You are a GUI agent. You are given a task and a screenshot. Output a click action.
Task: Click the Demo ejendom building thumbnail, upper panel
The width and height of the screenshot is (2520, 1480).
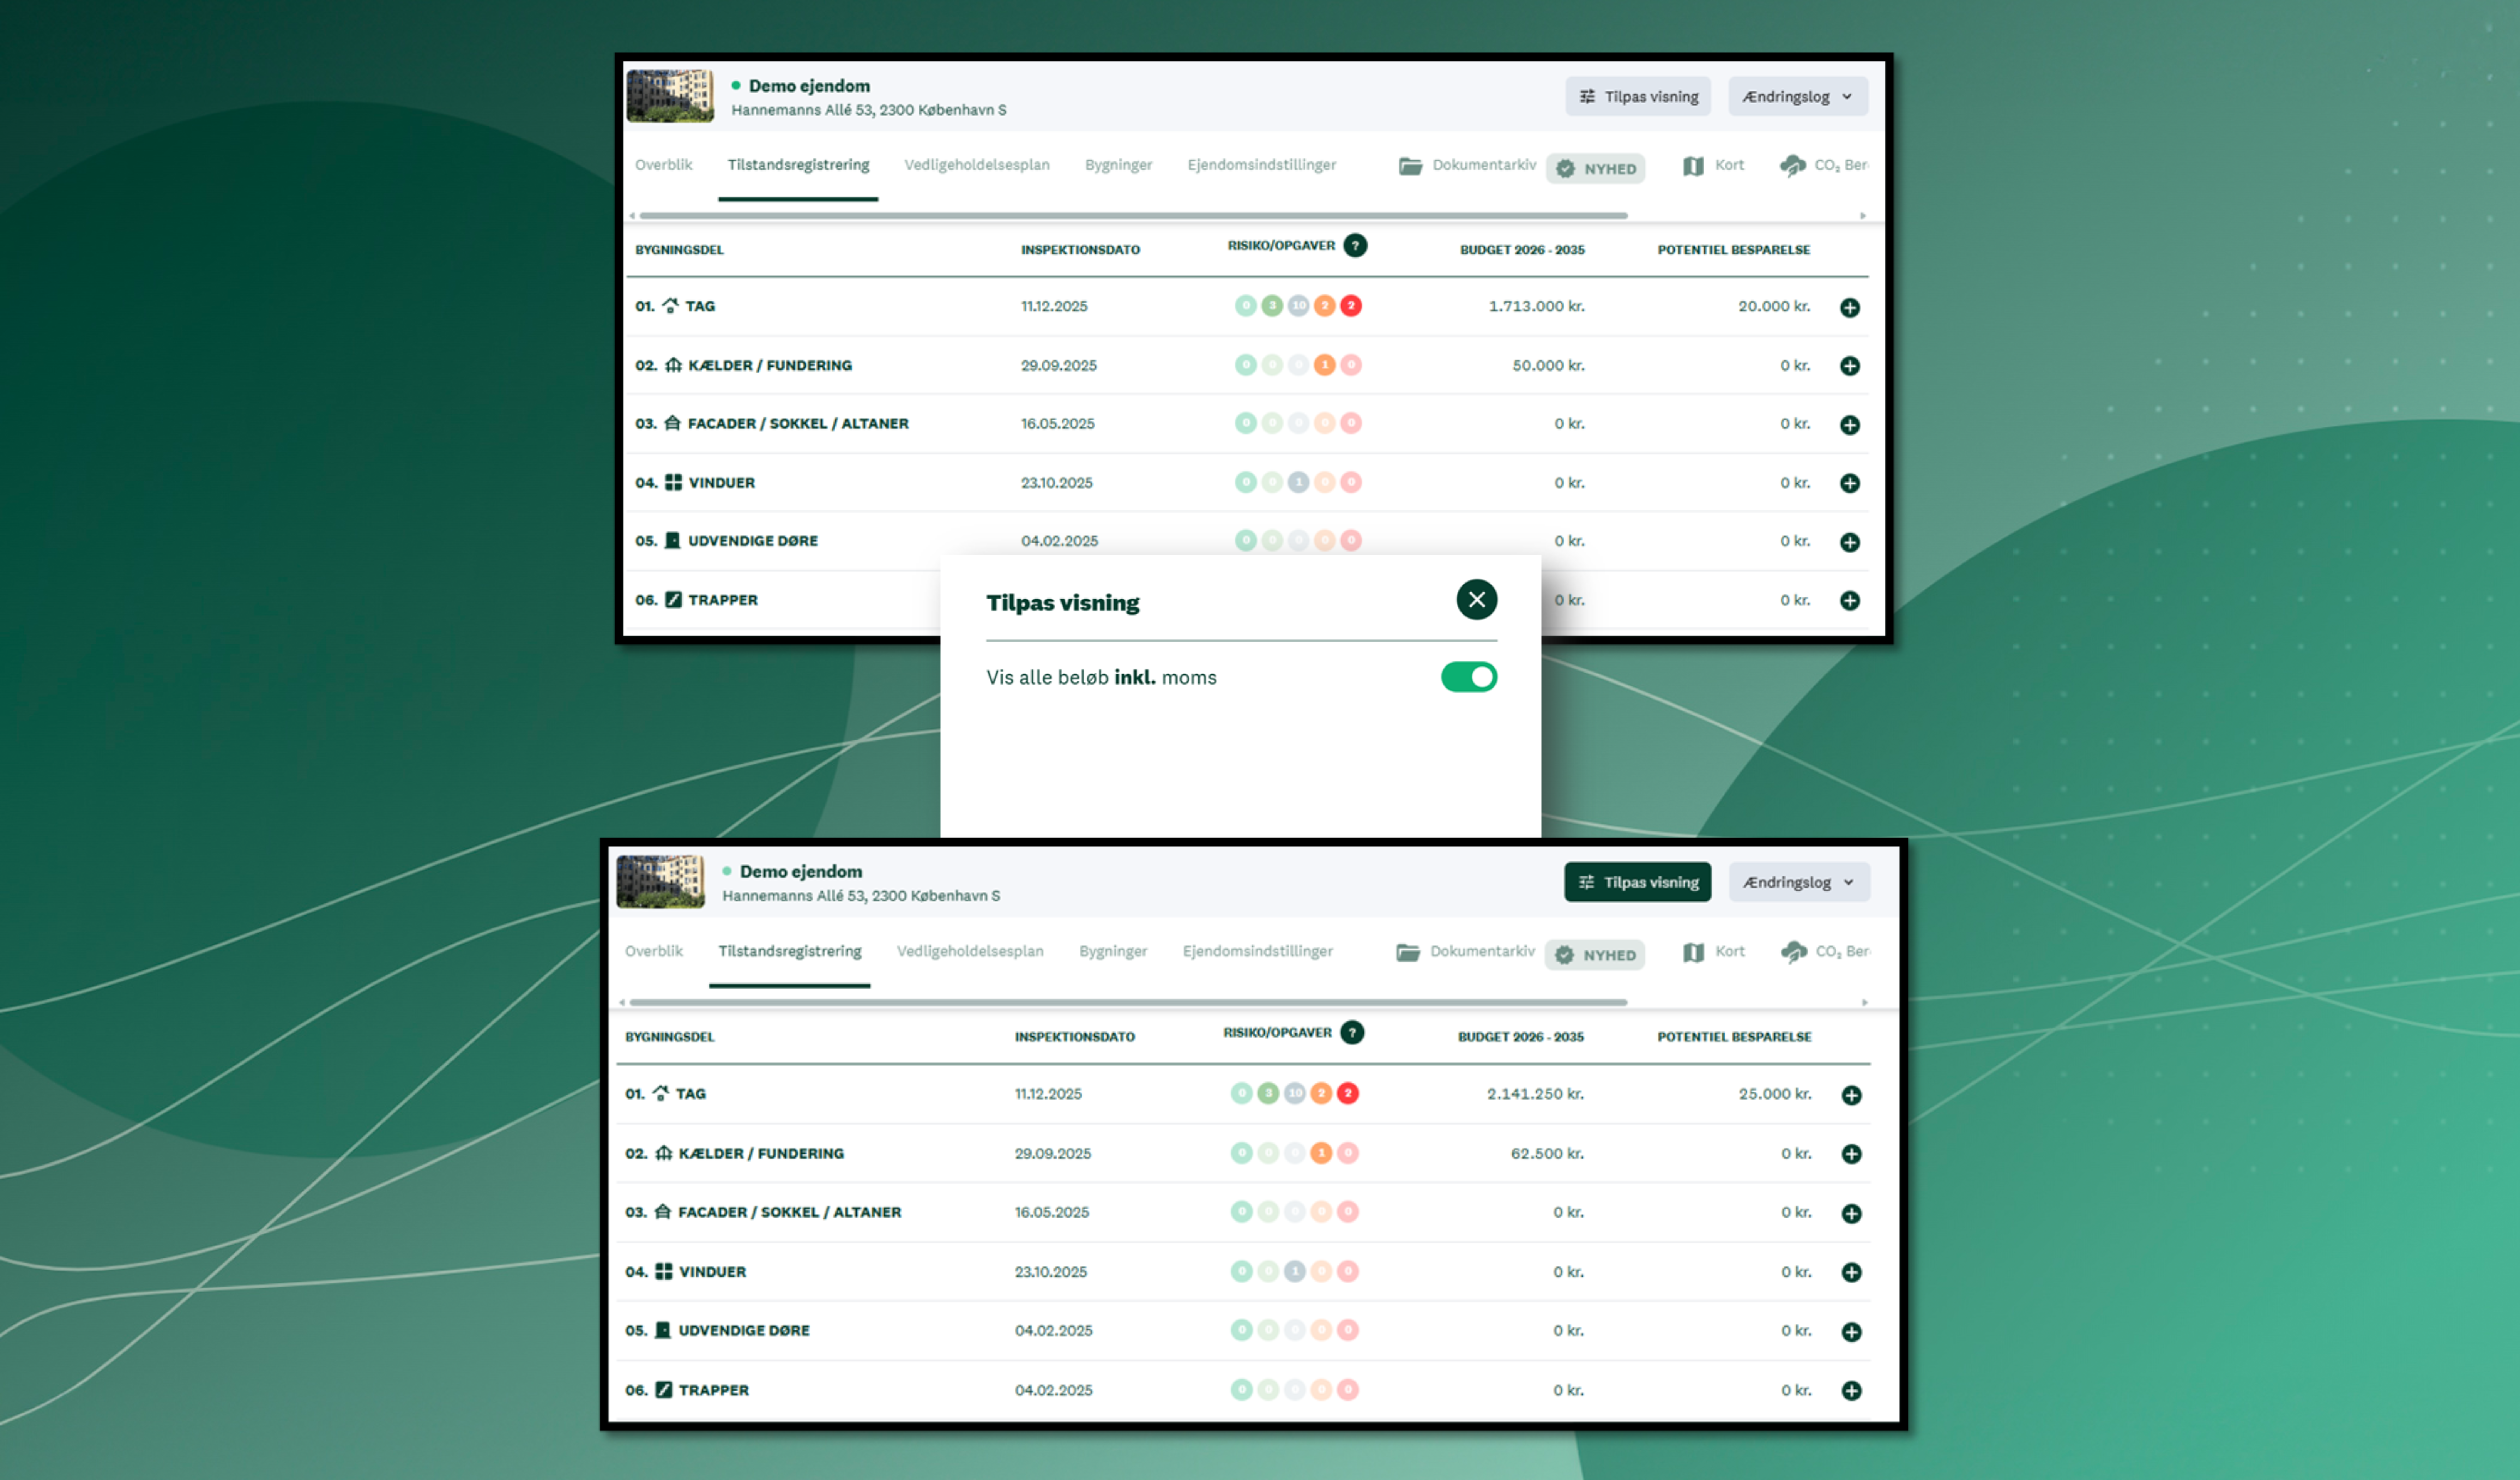tap(670, 96)
